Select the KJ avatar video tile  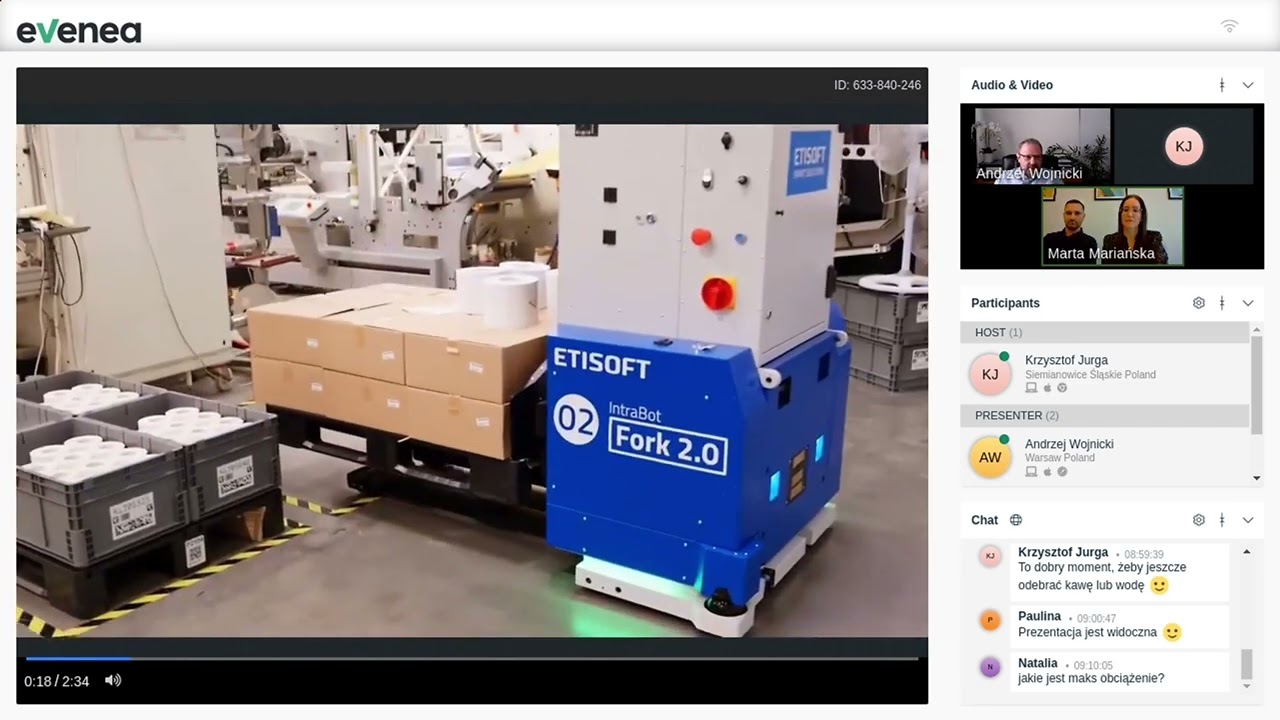1183,146
